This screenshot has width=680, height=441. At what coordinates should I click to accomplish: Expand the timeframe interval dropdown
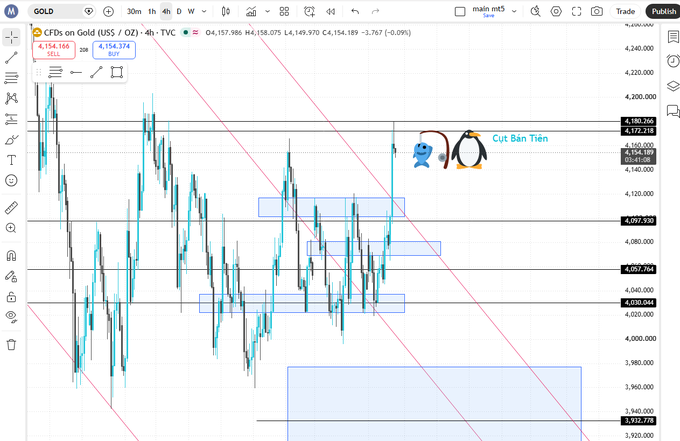tap(204, 11)
